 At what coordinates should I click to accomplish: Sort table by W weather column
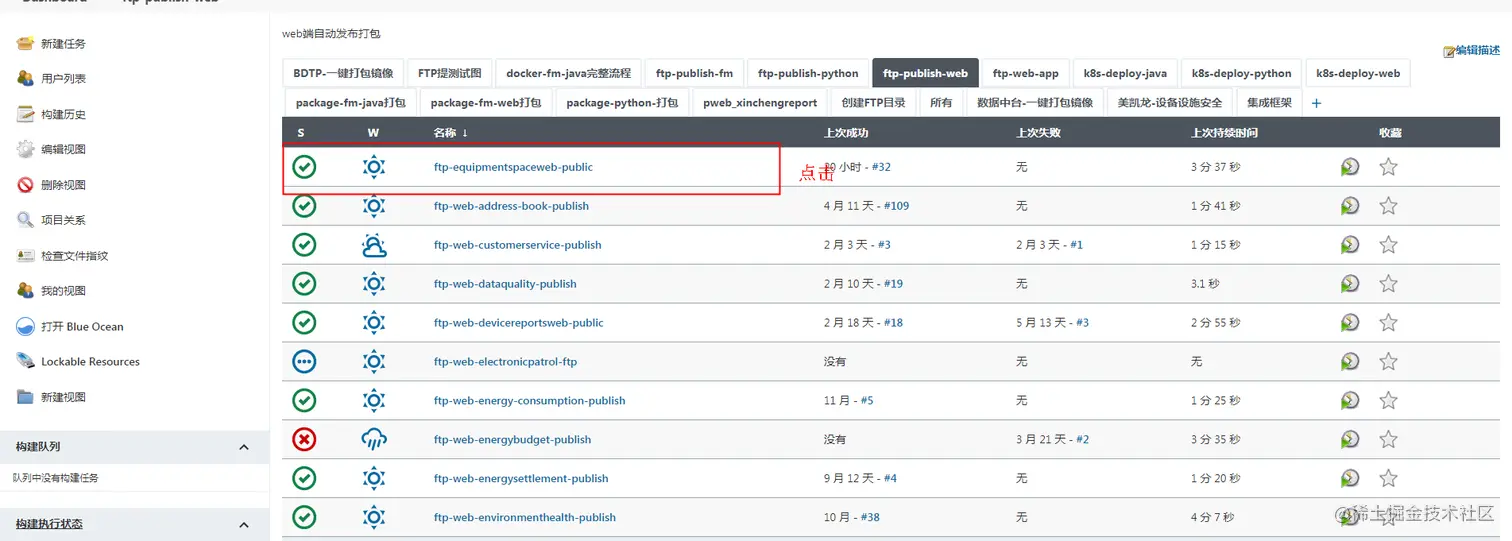tap(373, 132)
